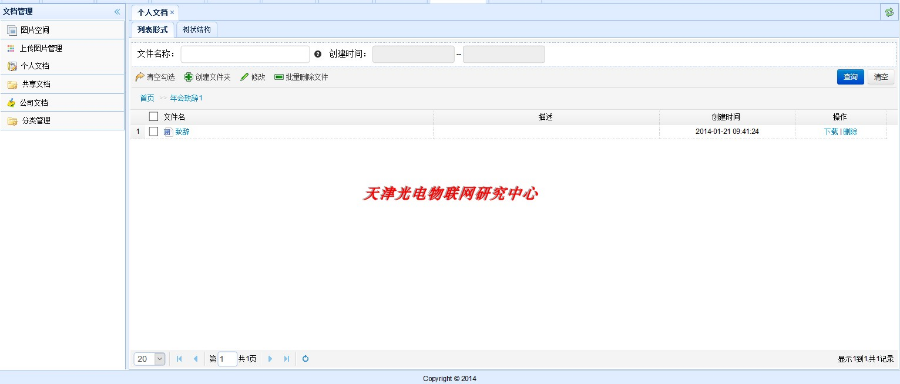Go to next page in pager
Viewport: 900px width, 384px height.
(x=270, y=359)
